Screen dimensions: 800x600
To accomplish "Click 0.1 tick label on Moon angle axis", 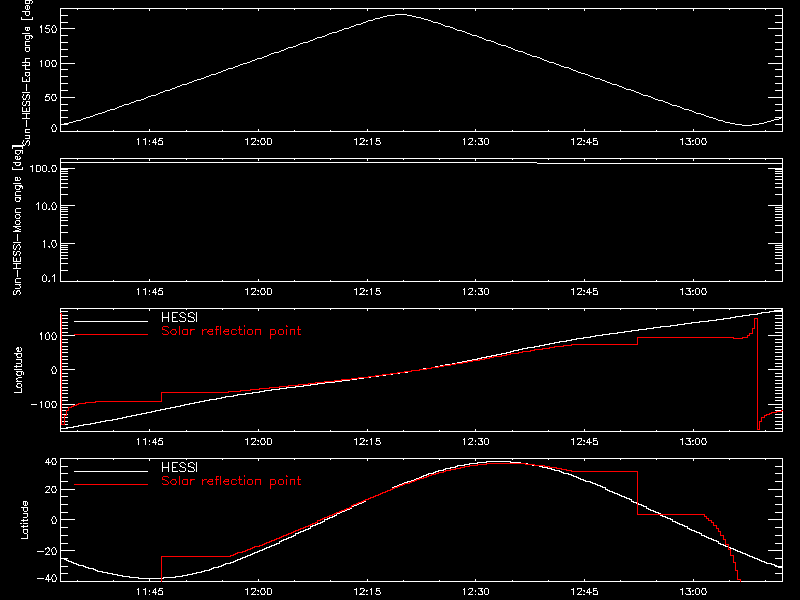I will coord(49,278).
